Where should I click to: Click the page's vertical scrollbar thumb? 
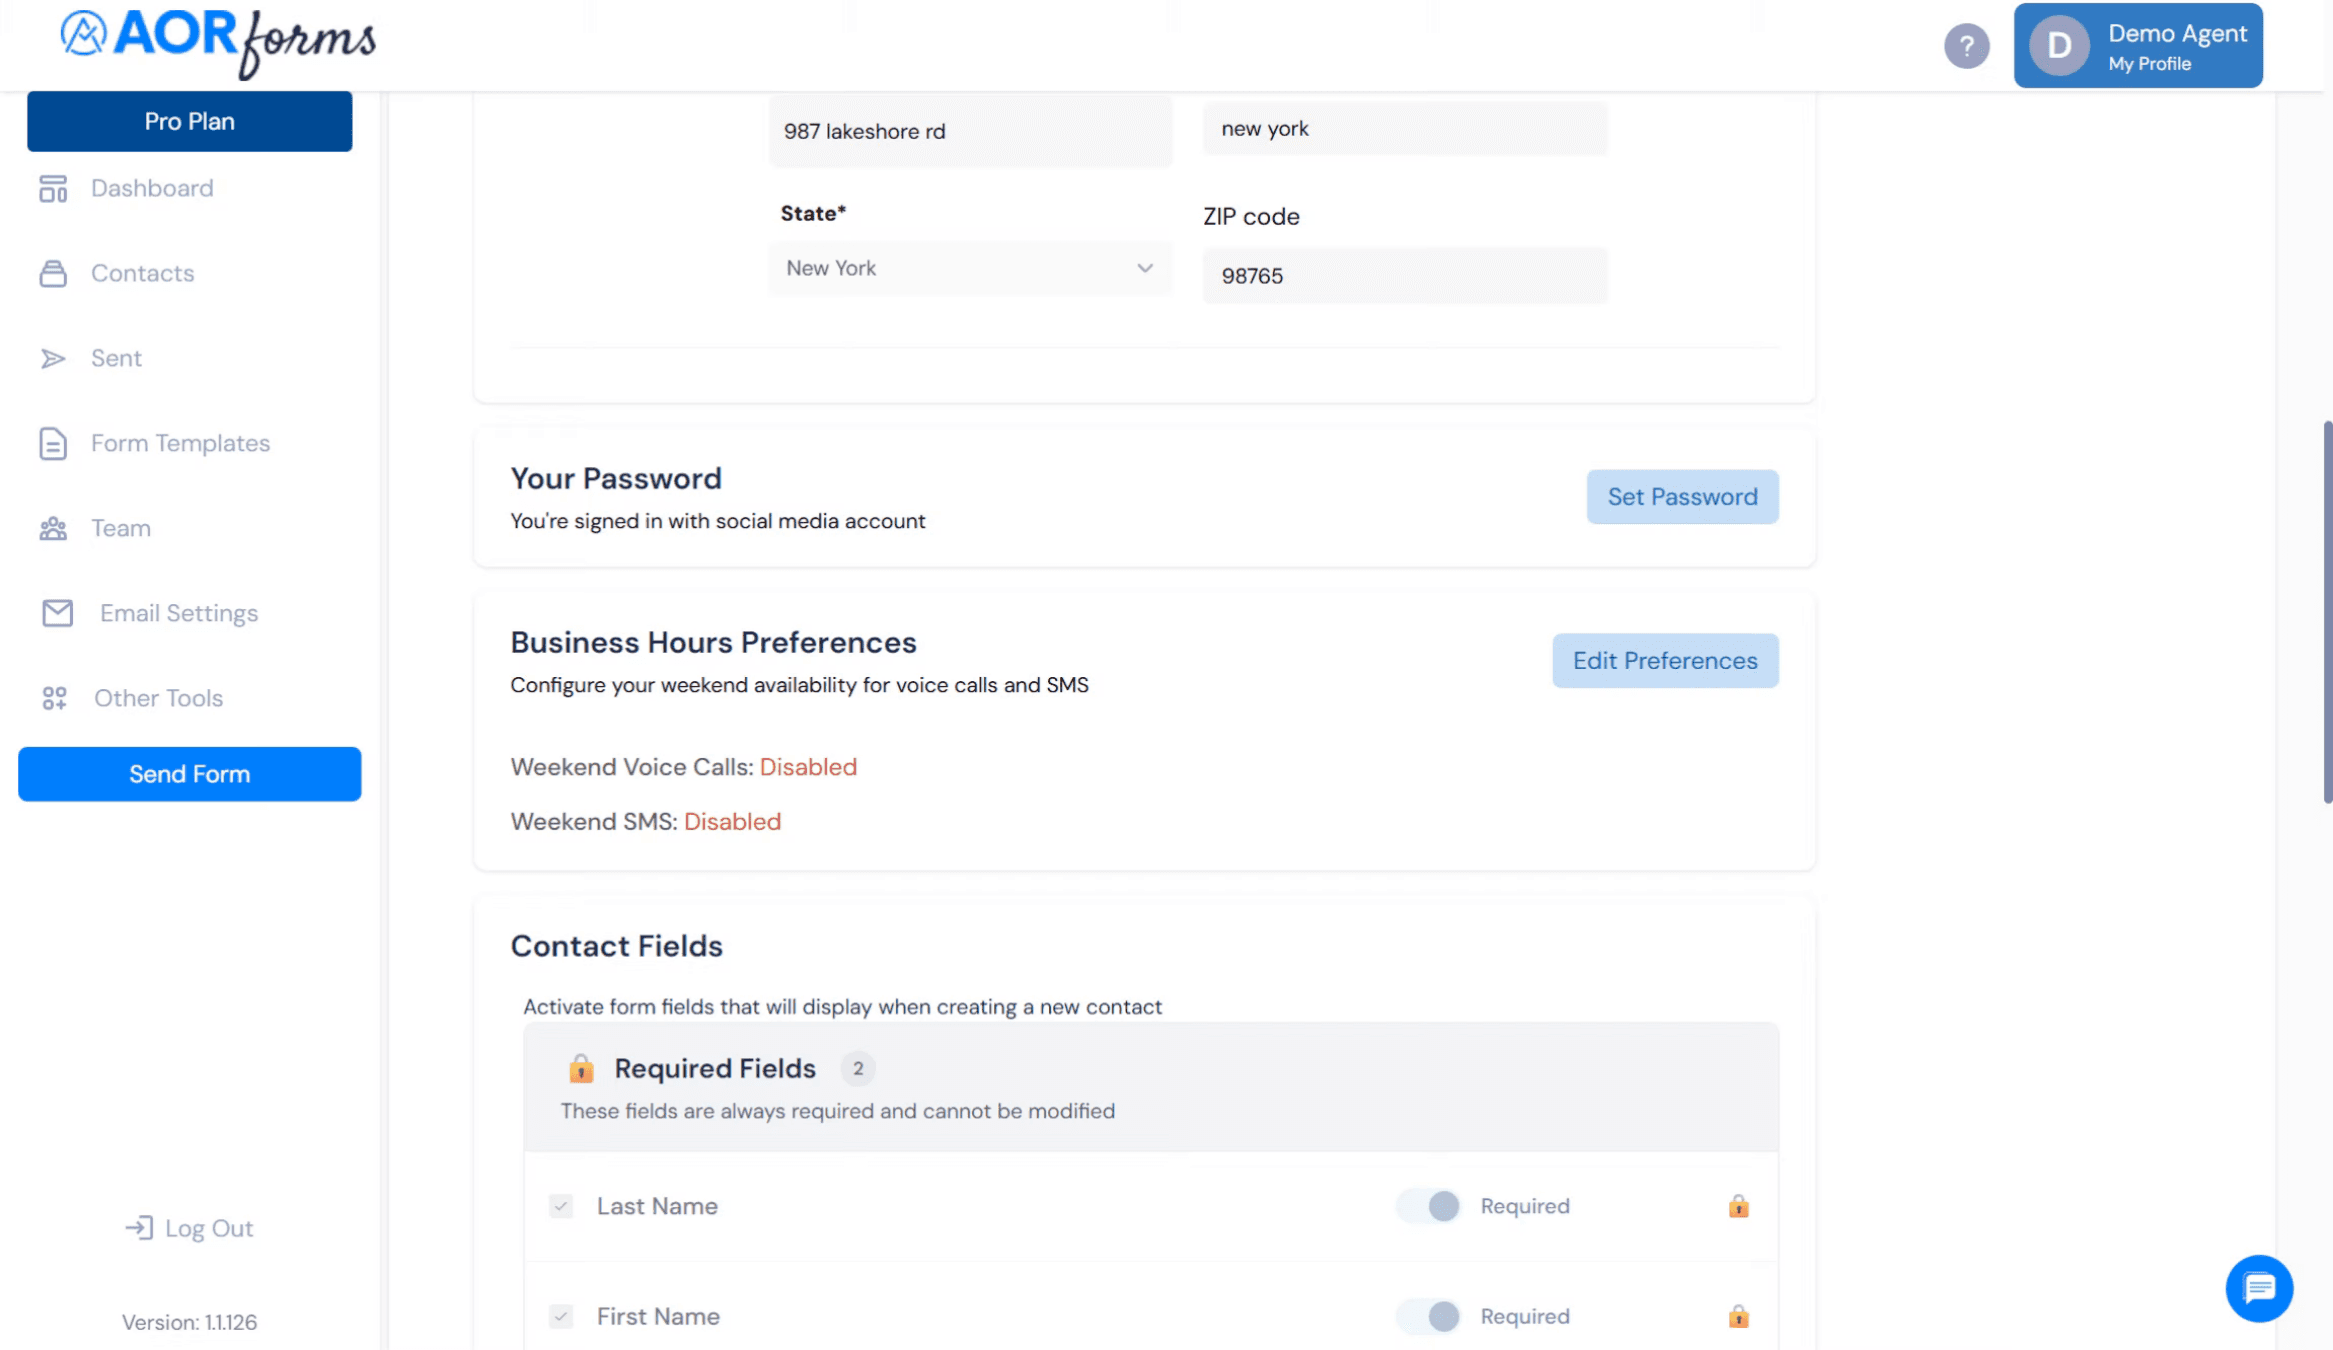pos(2327,612)
